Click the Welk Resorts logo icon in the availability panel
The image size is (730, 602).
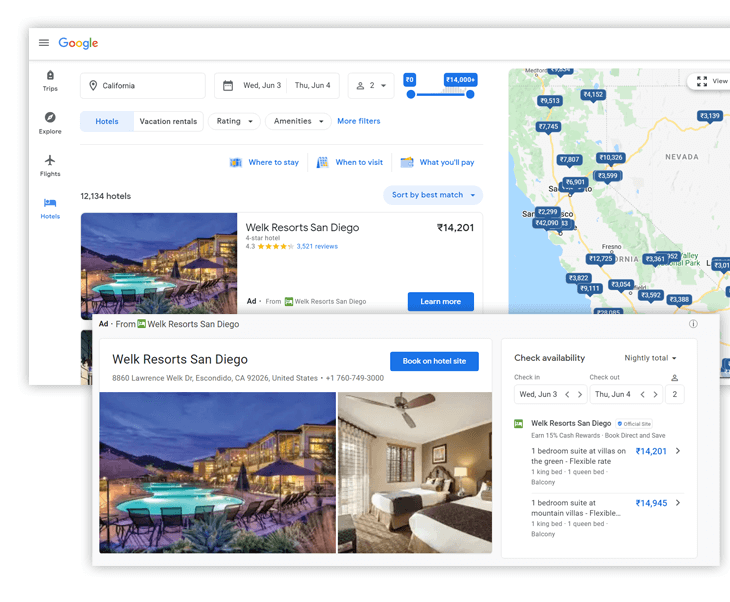[518, 424]
